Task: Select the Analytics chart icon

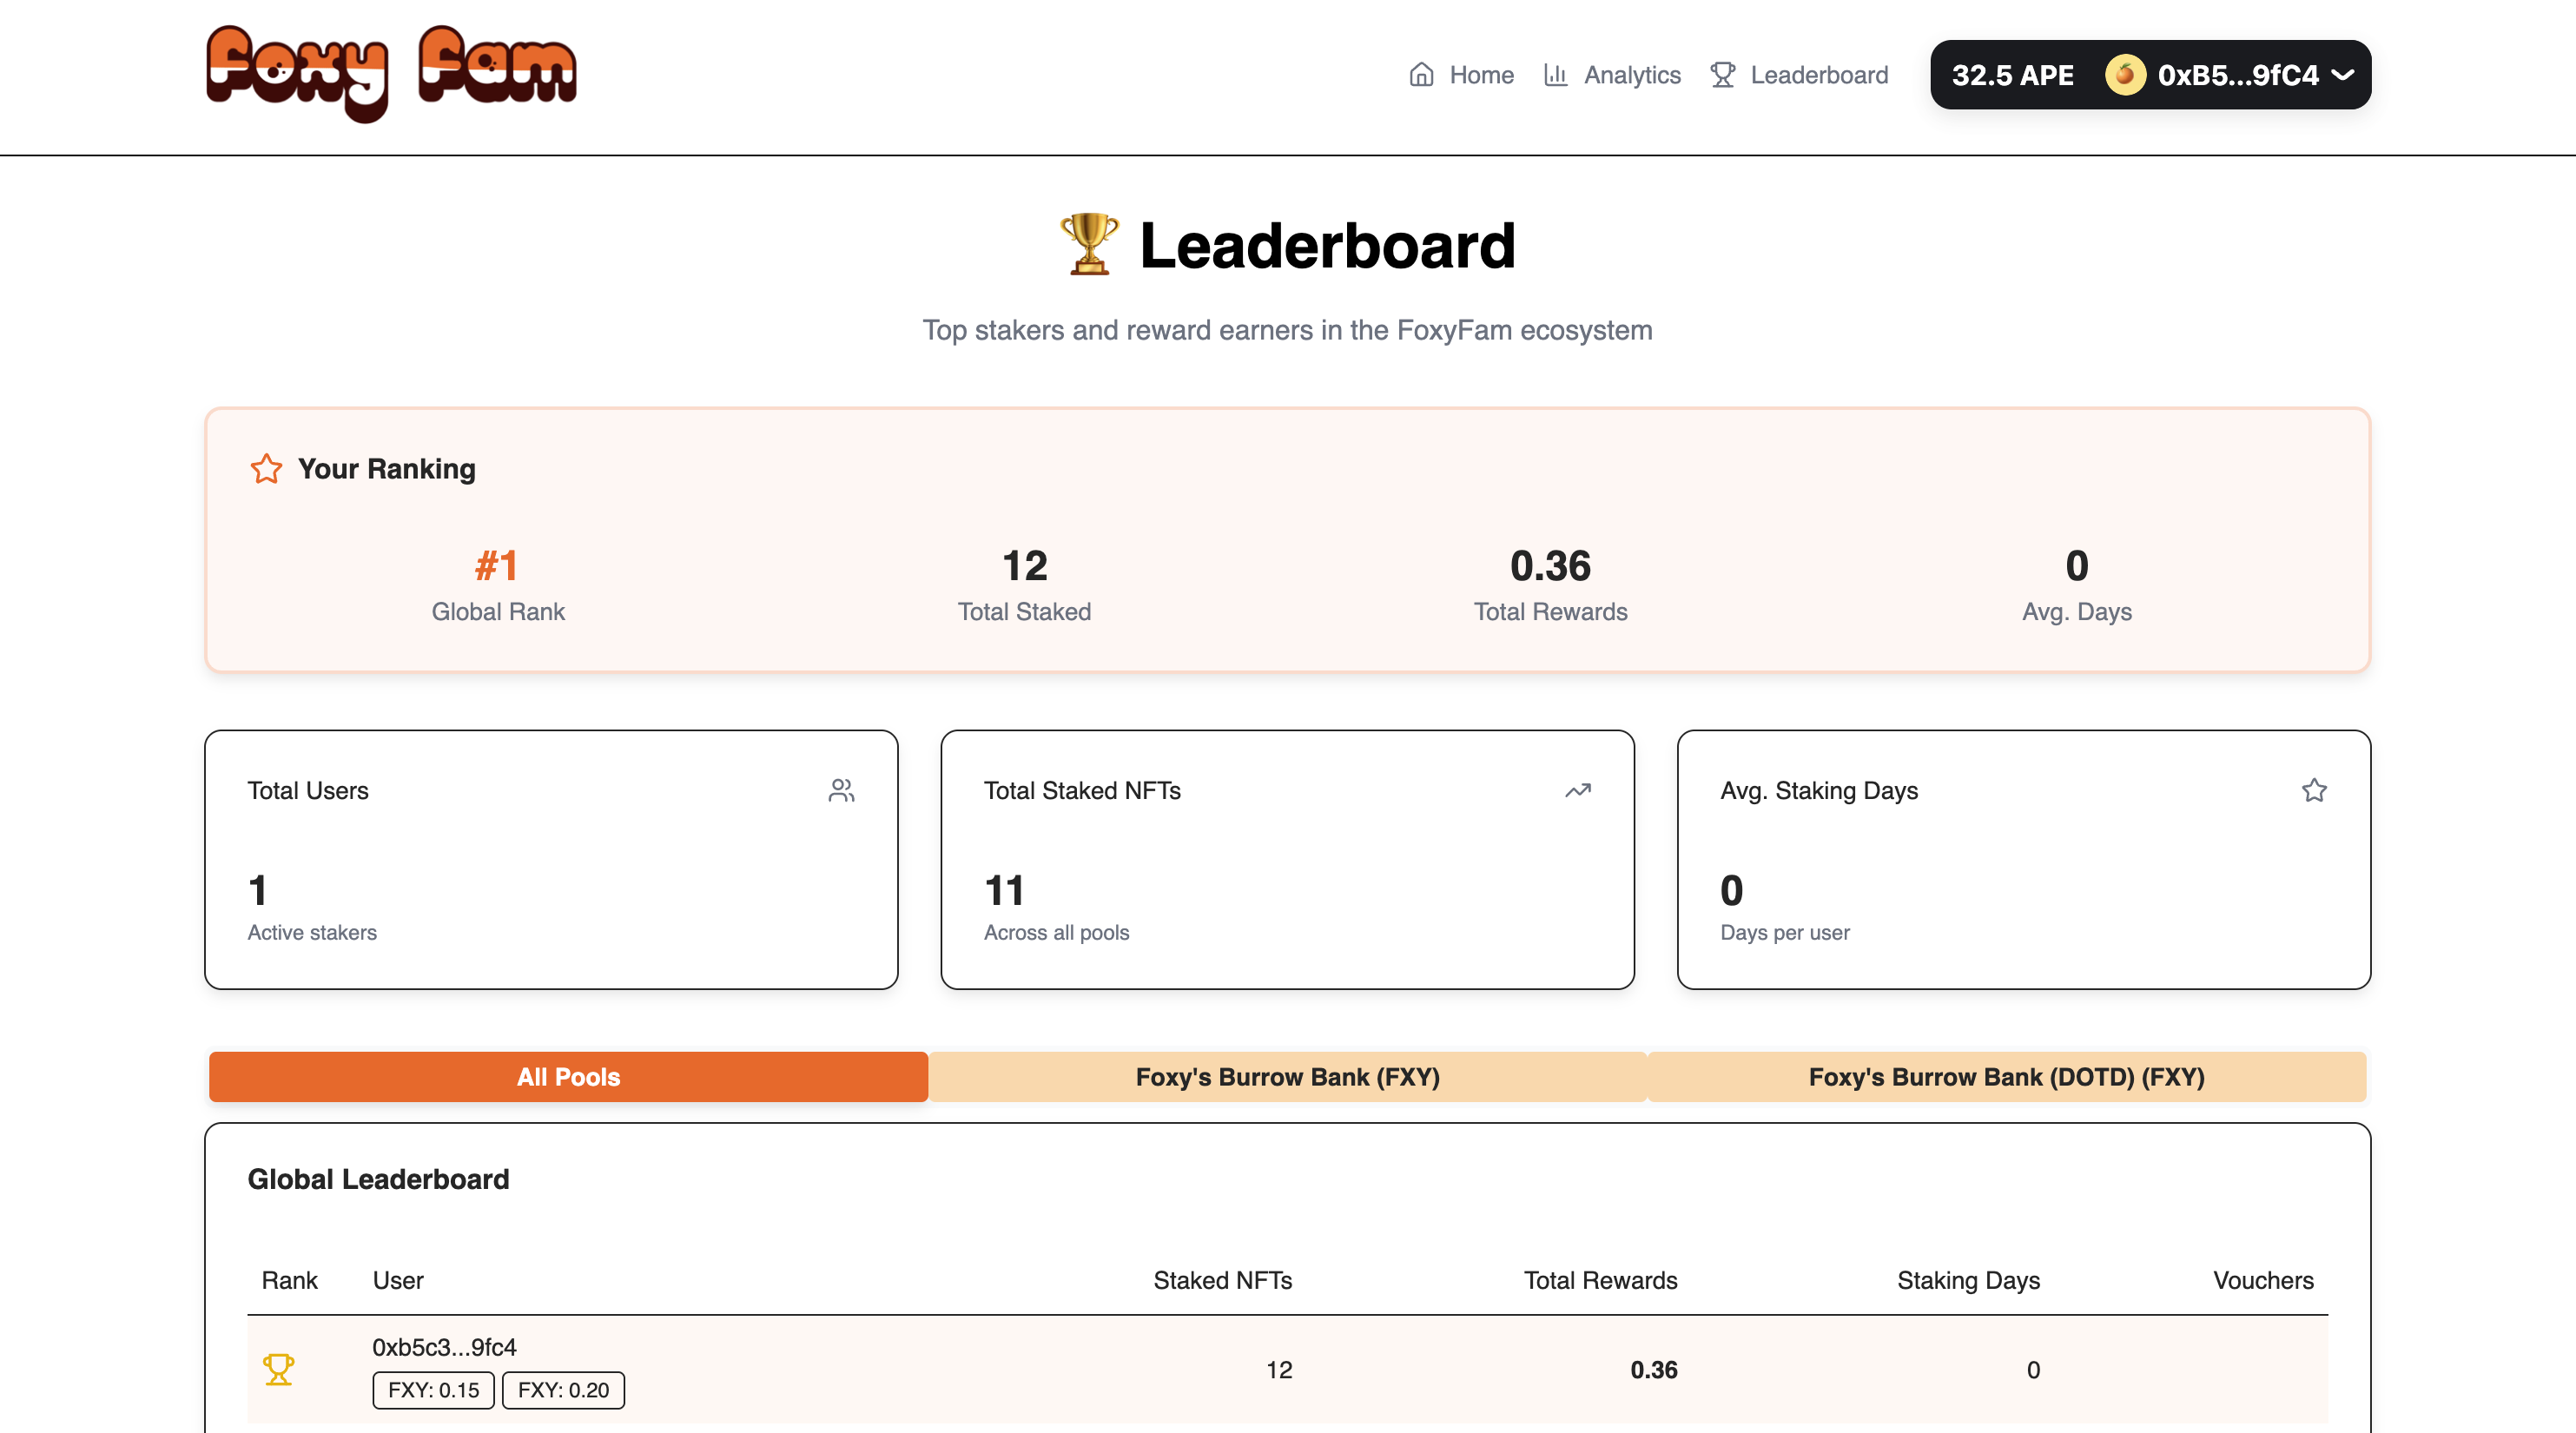Action: tap(1556, 75)
